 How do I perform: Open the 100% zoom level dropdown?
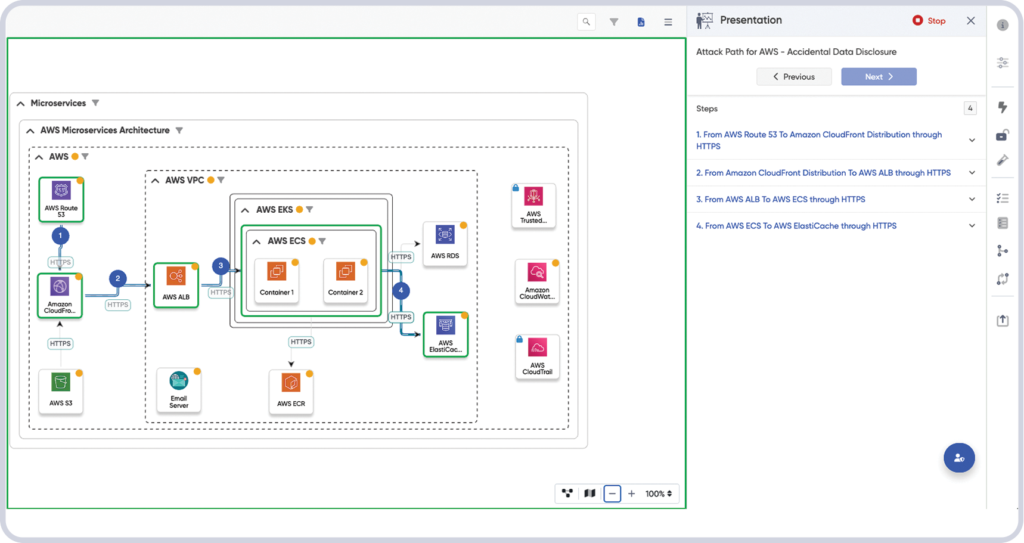click(659, 493)
